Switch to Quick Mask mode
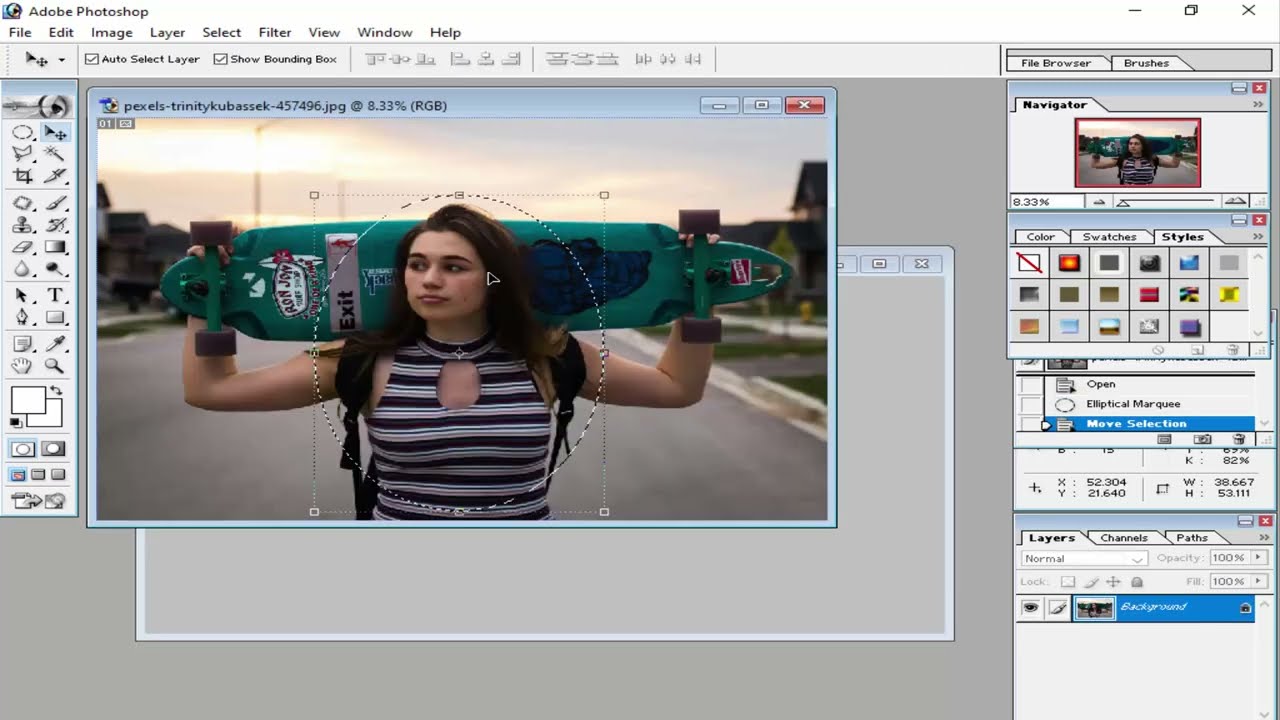Viewport: 1280px width, 720px height. tap(54, 449)
